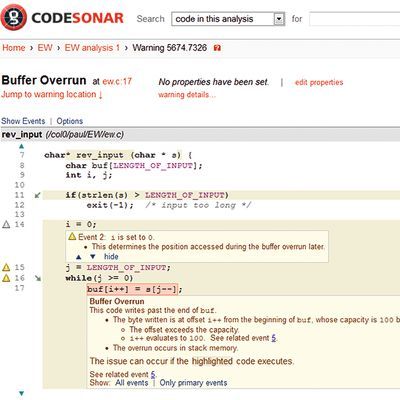400x400 pixels.
Task: Open the EW analysis 1 breadcrumb
Action: 92,48
